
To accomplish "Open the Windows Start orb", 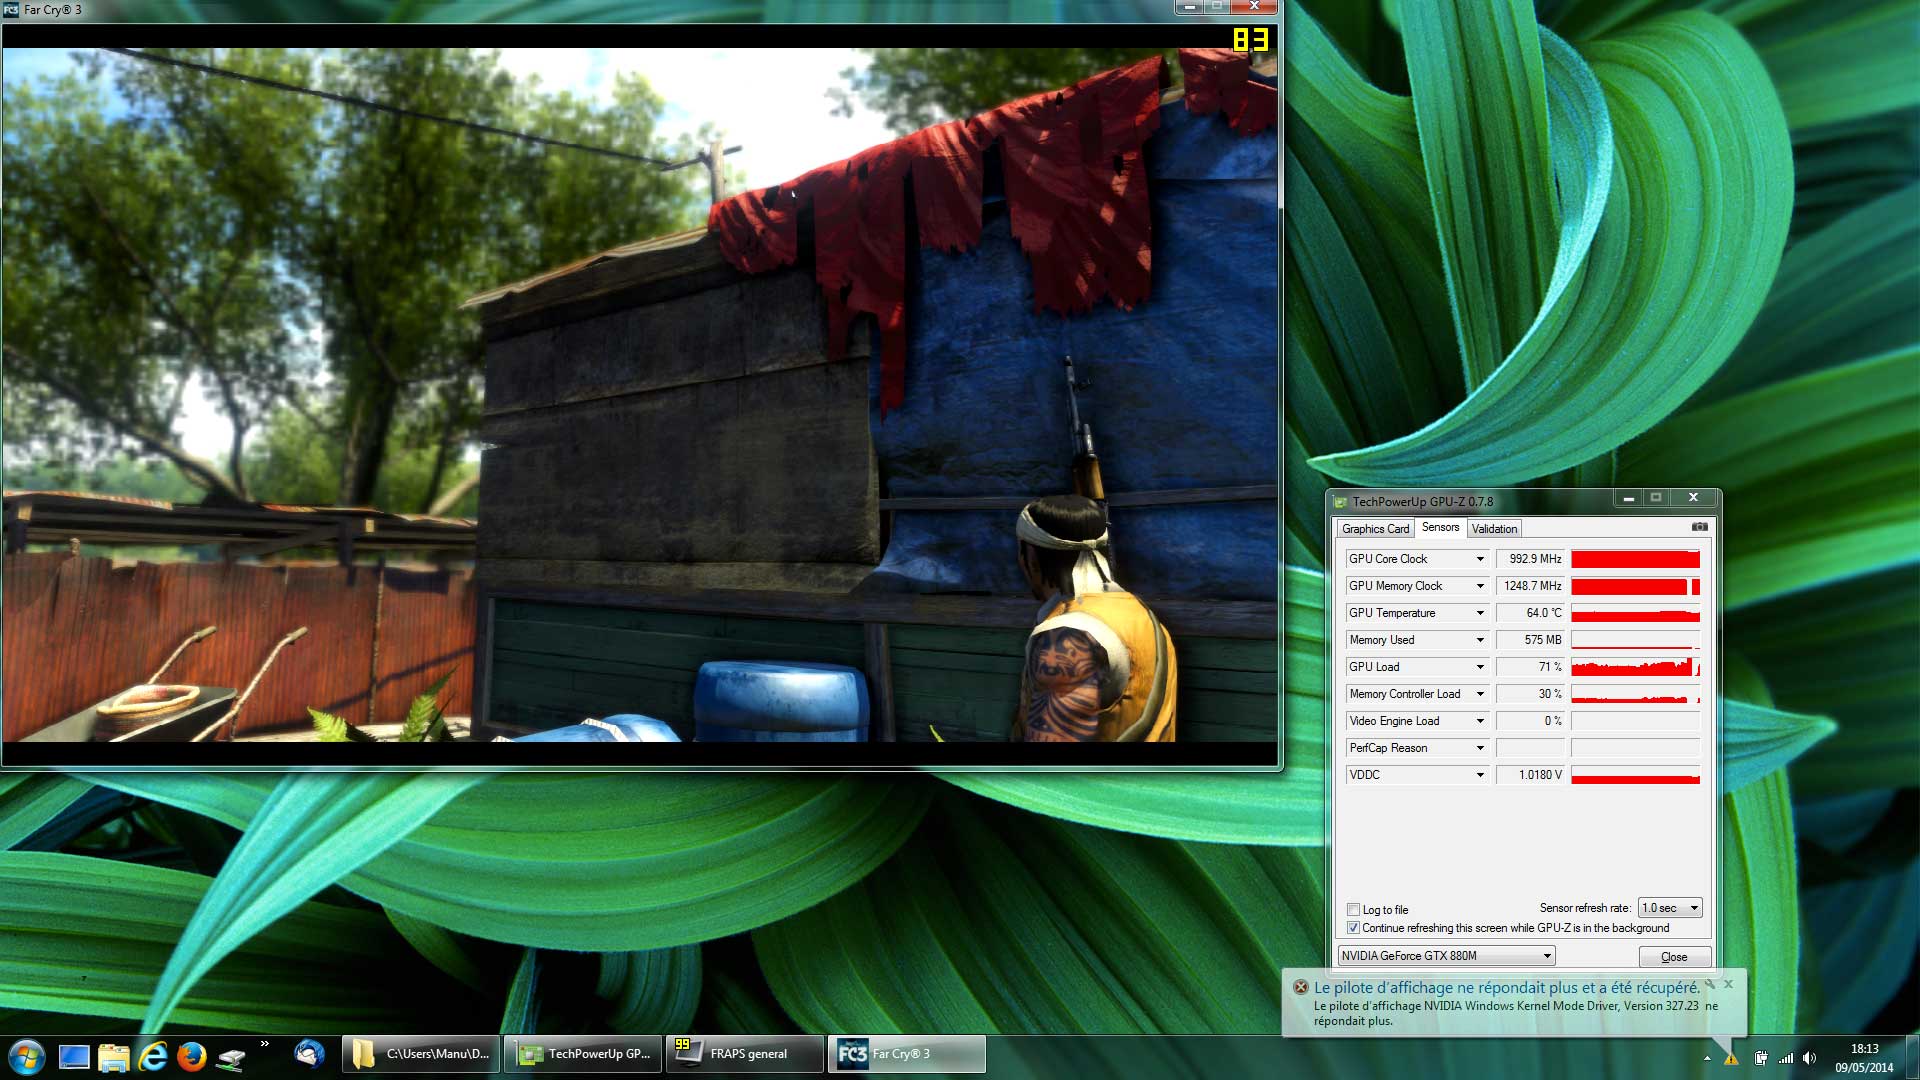I will 26,1056.
